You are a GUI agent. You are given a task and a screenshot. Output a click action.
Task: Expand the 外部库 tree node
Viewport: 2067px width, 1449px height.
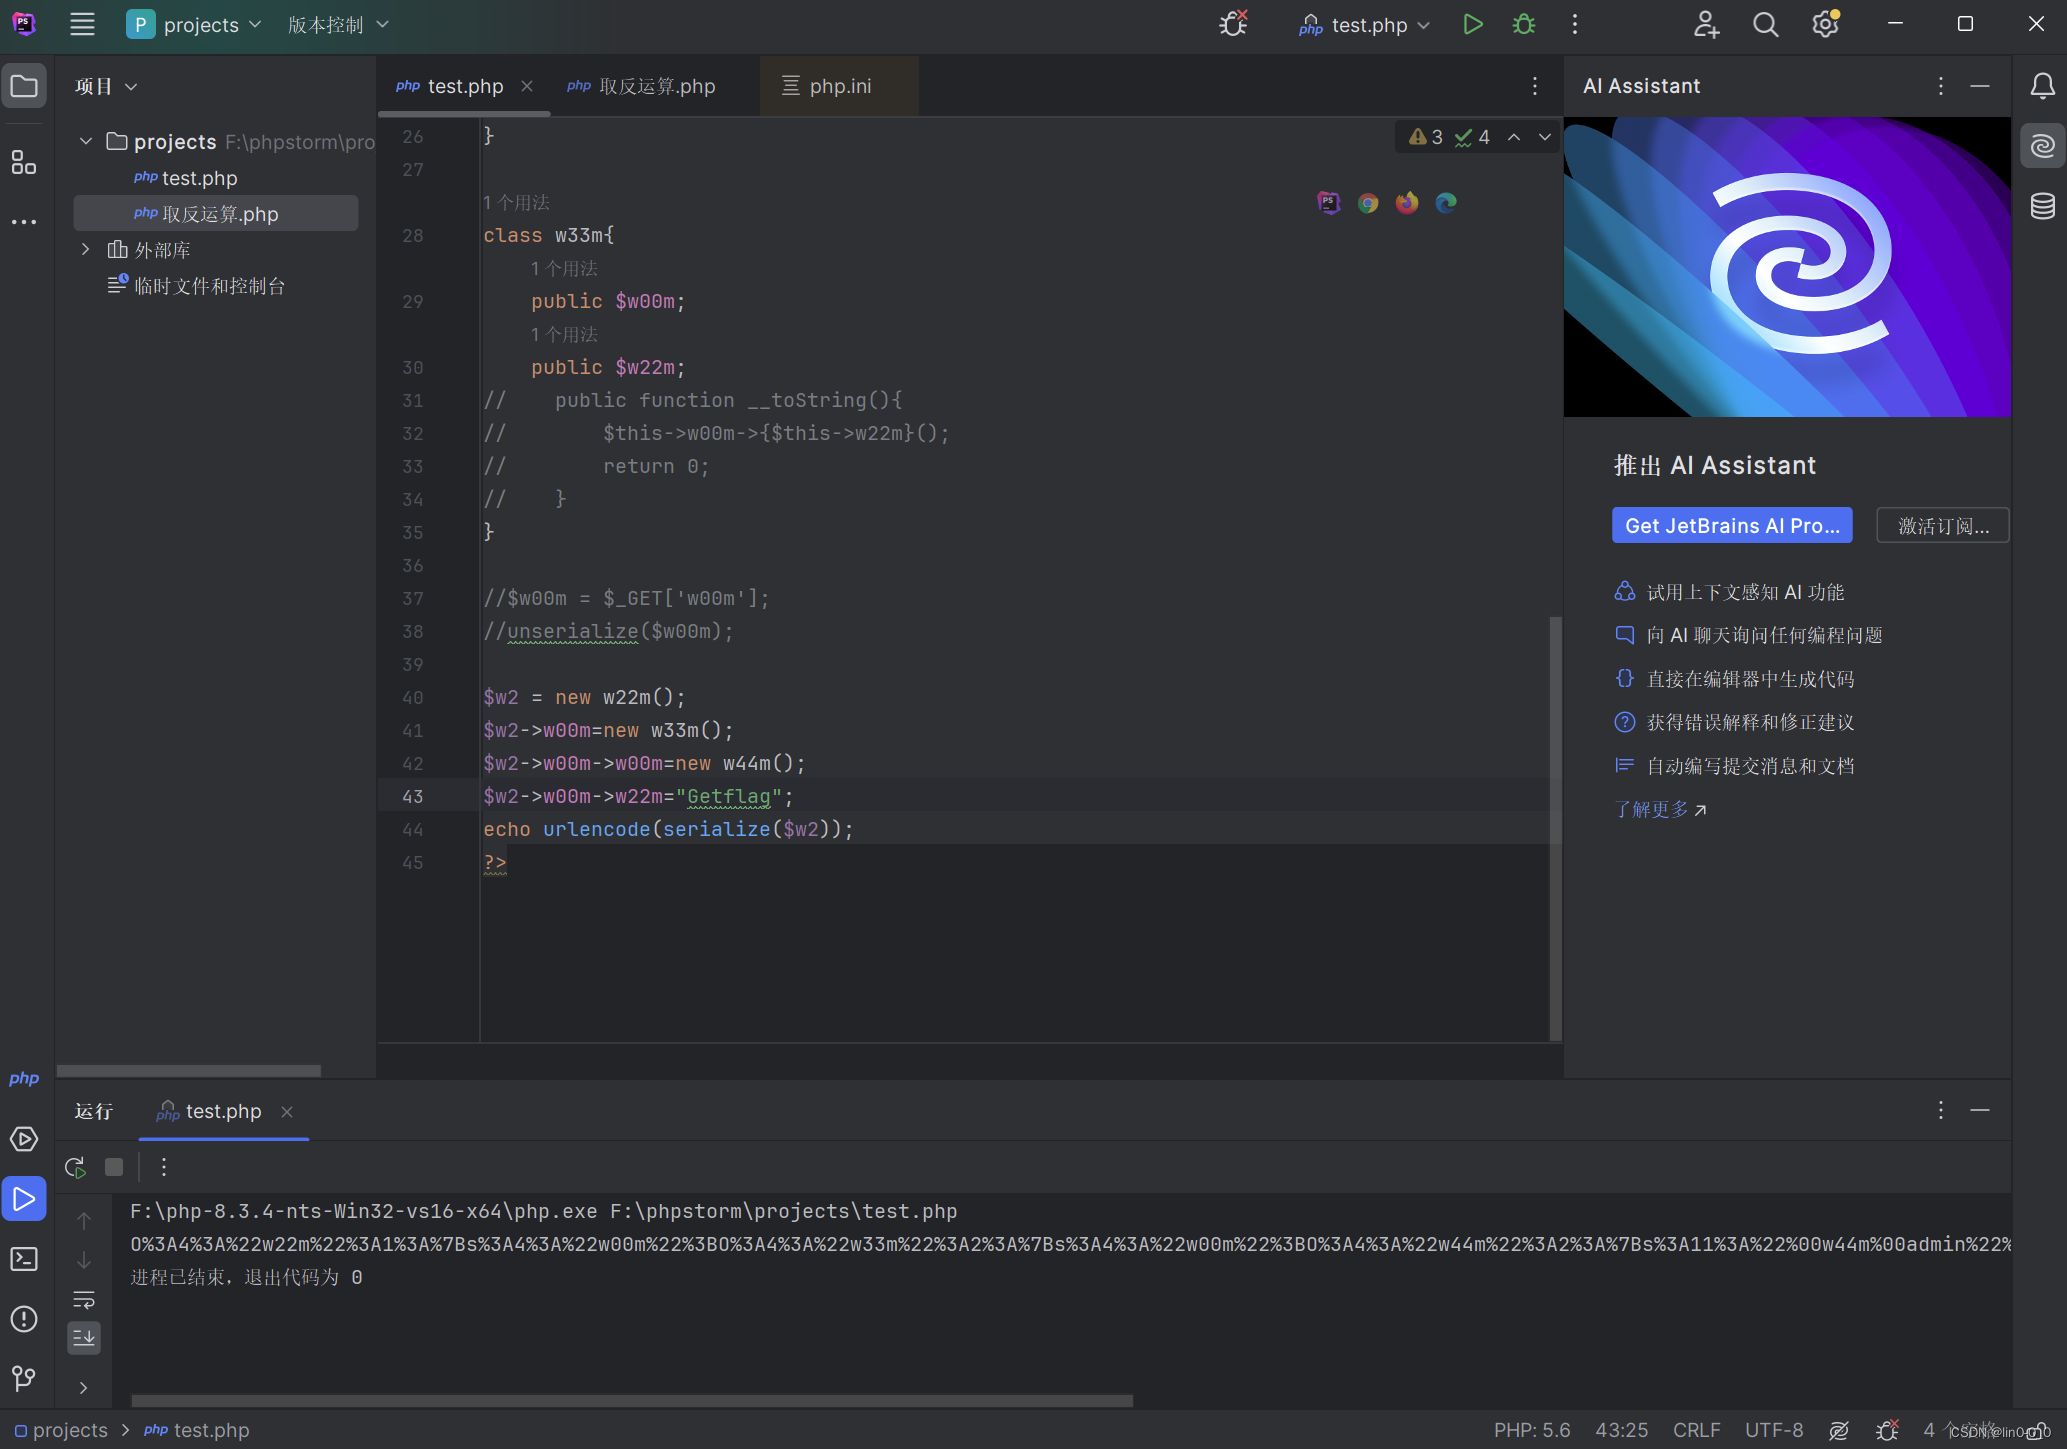click(x=86, y=250)
